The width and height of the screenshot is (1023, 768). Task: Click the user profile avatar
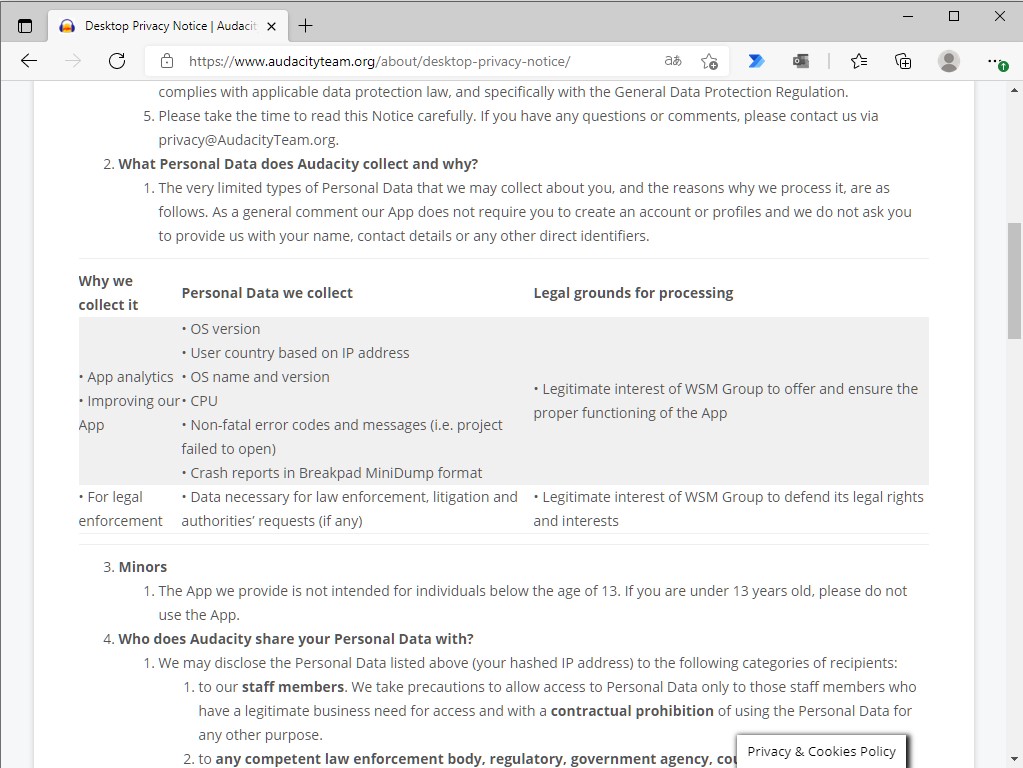coord(949,61)
